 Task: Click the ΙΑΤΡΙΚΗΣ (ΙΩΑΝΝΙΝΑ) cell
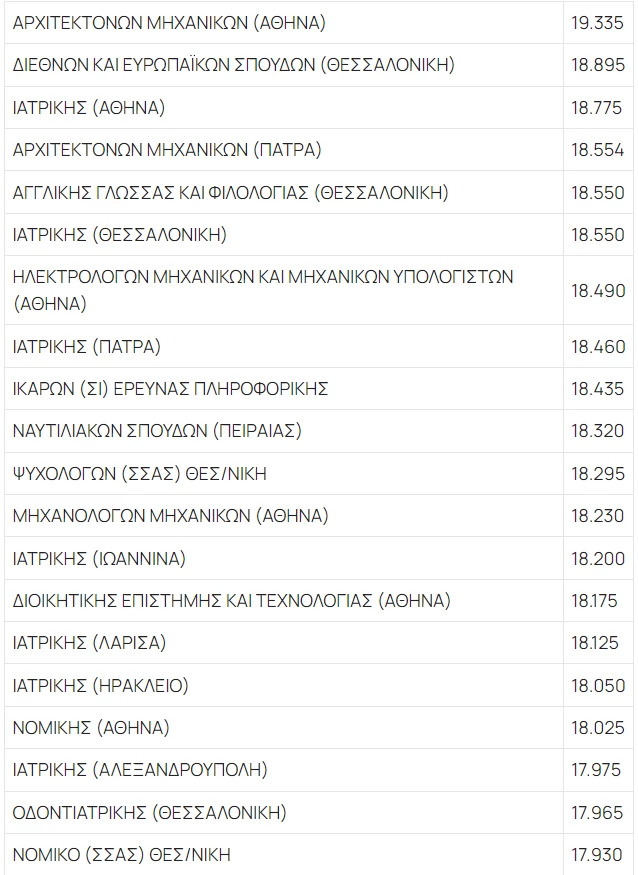99,558
